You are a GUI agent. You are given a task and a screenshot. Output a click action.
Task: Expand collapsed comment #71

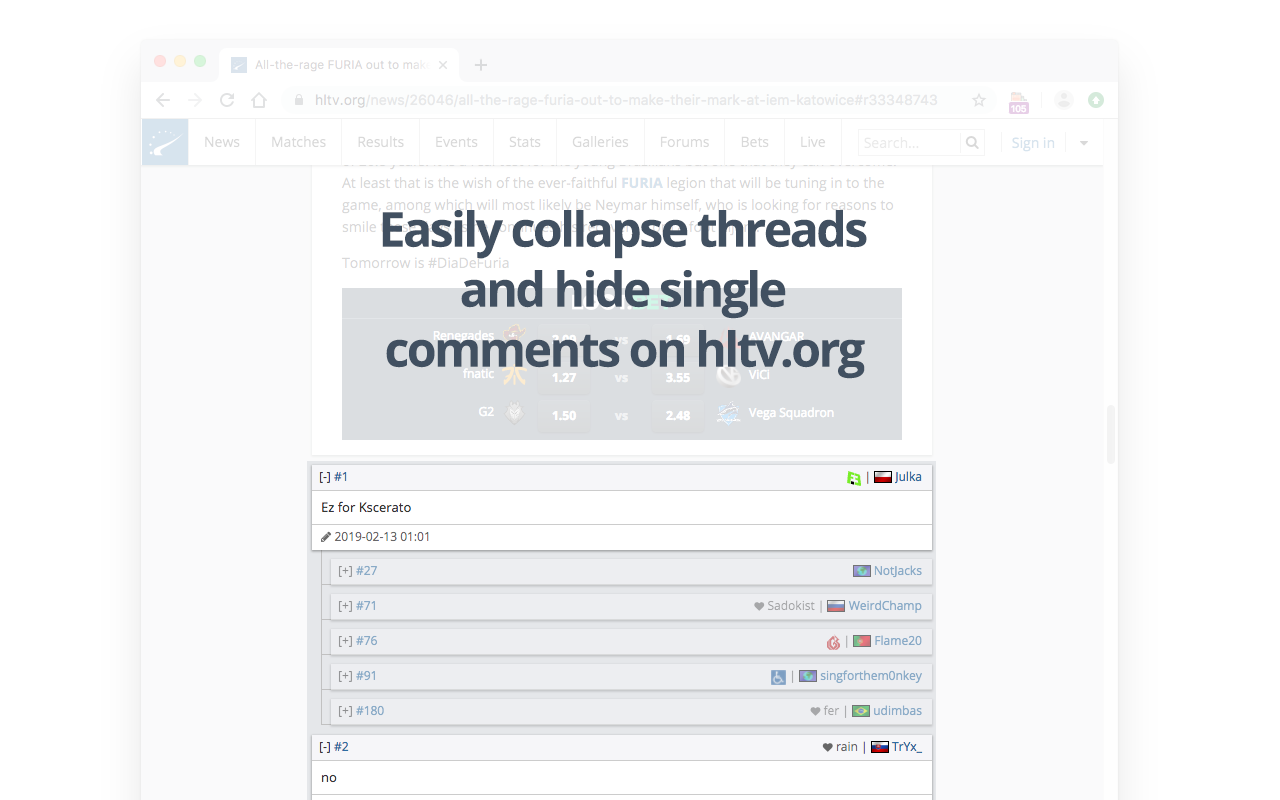tap(345, 606)
